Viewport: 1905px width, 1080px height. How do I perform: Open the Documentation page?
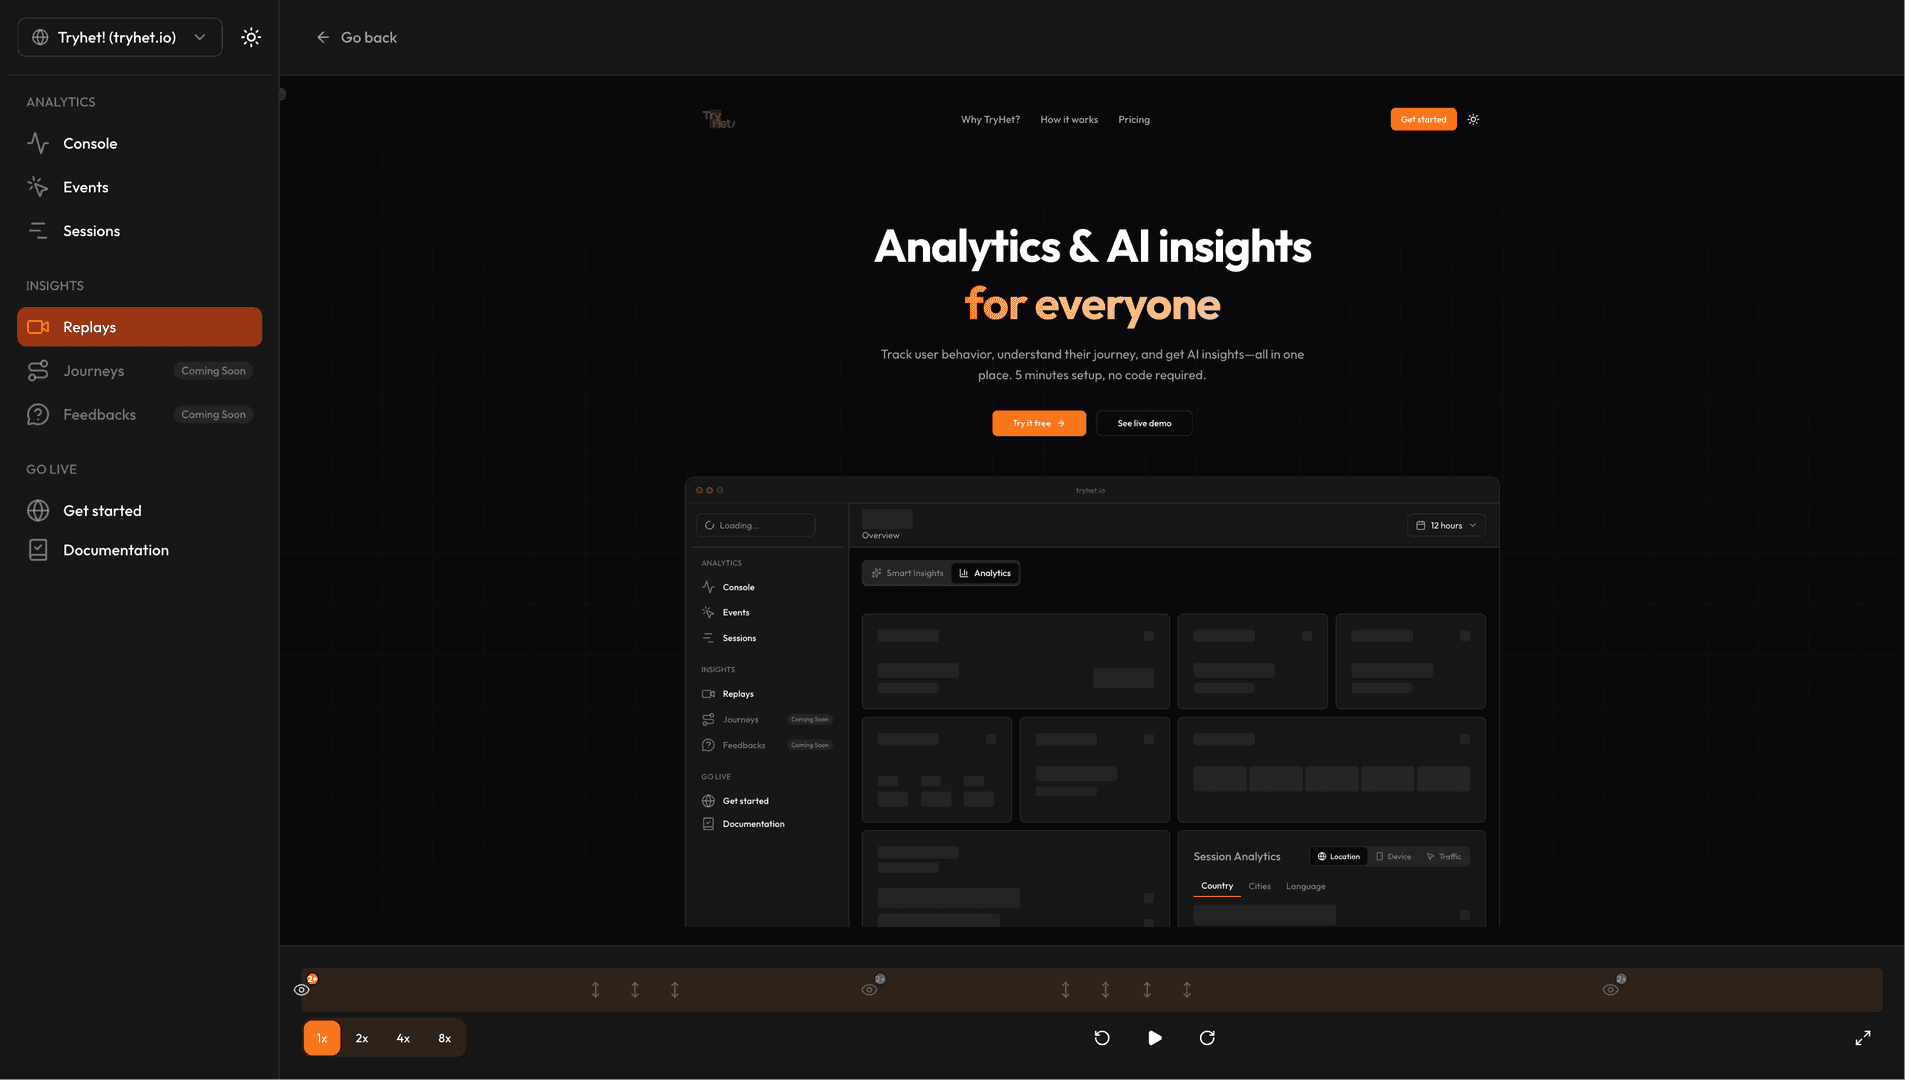(115, 550)
